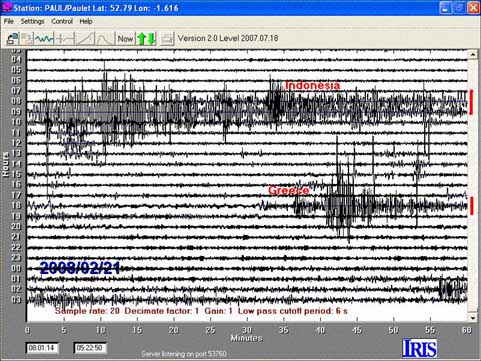Click the grayed marker span toolbar icon

(65, 39)
